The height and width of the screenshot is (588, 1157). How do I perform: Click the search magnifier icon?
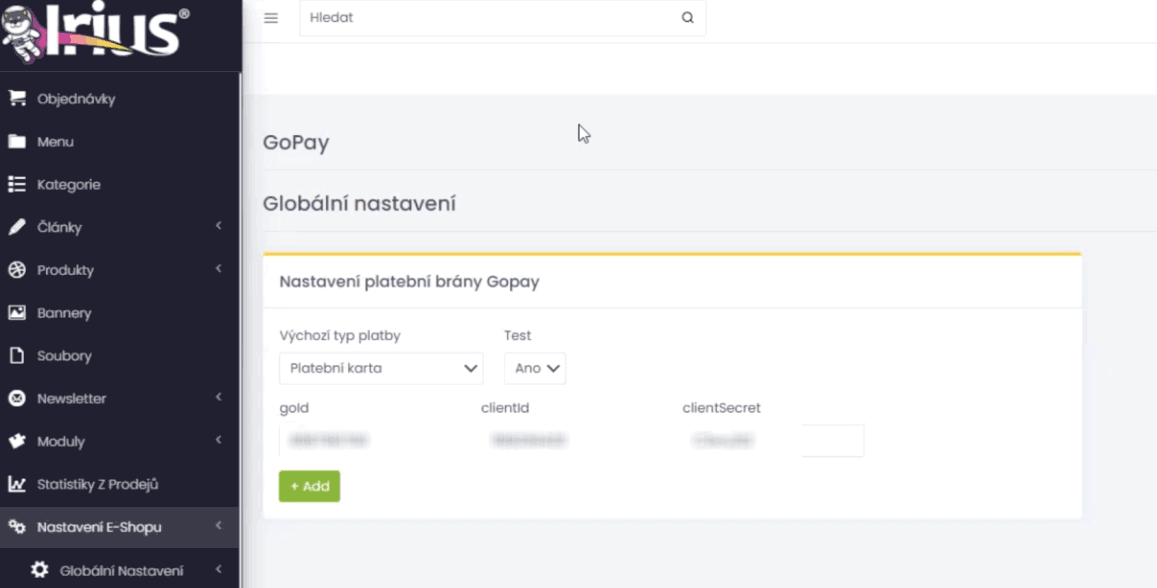click(x=687, y=18)
